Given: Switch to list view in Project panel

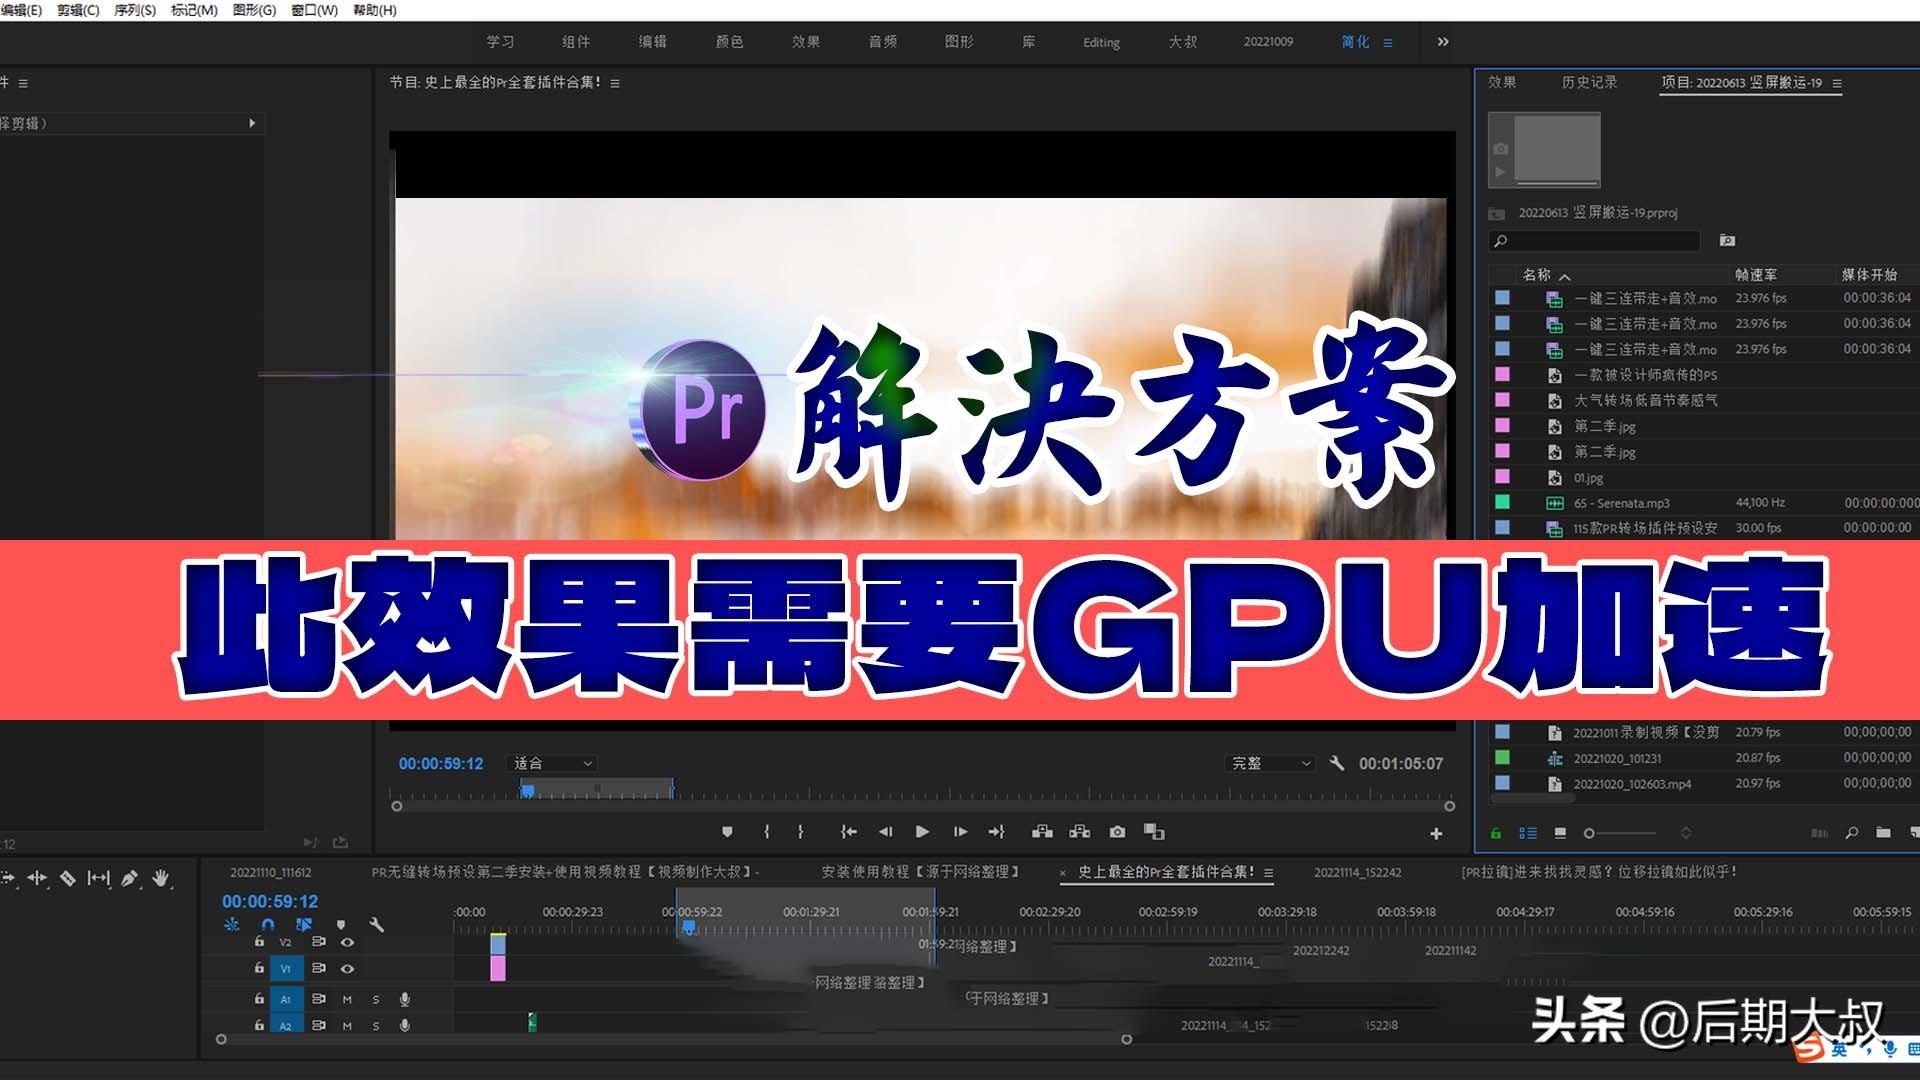Looking at the screenshot, I should pos(1528,833).
